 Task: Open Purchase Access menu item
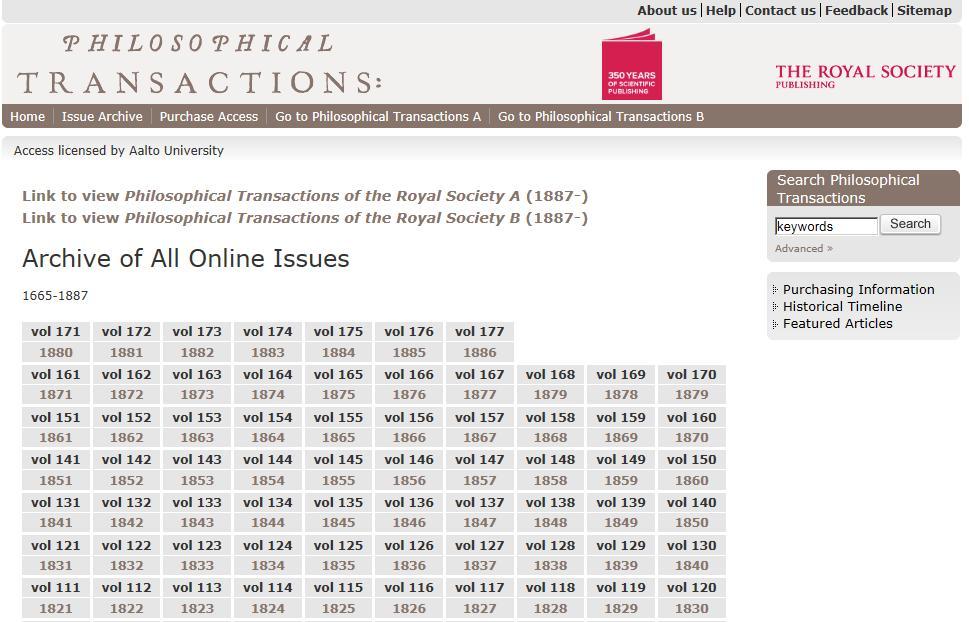[x=209, y=116]
